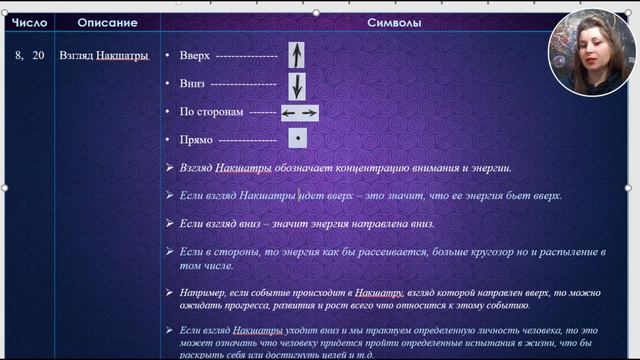640x360 pixels.
Task: Click the middle-left selection handle of the table
Action: [4, 188]
